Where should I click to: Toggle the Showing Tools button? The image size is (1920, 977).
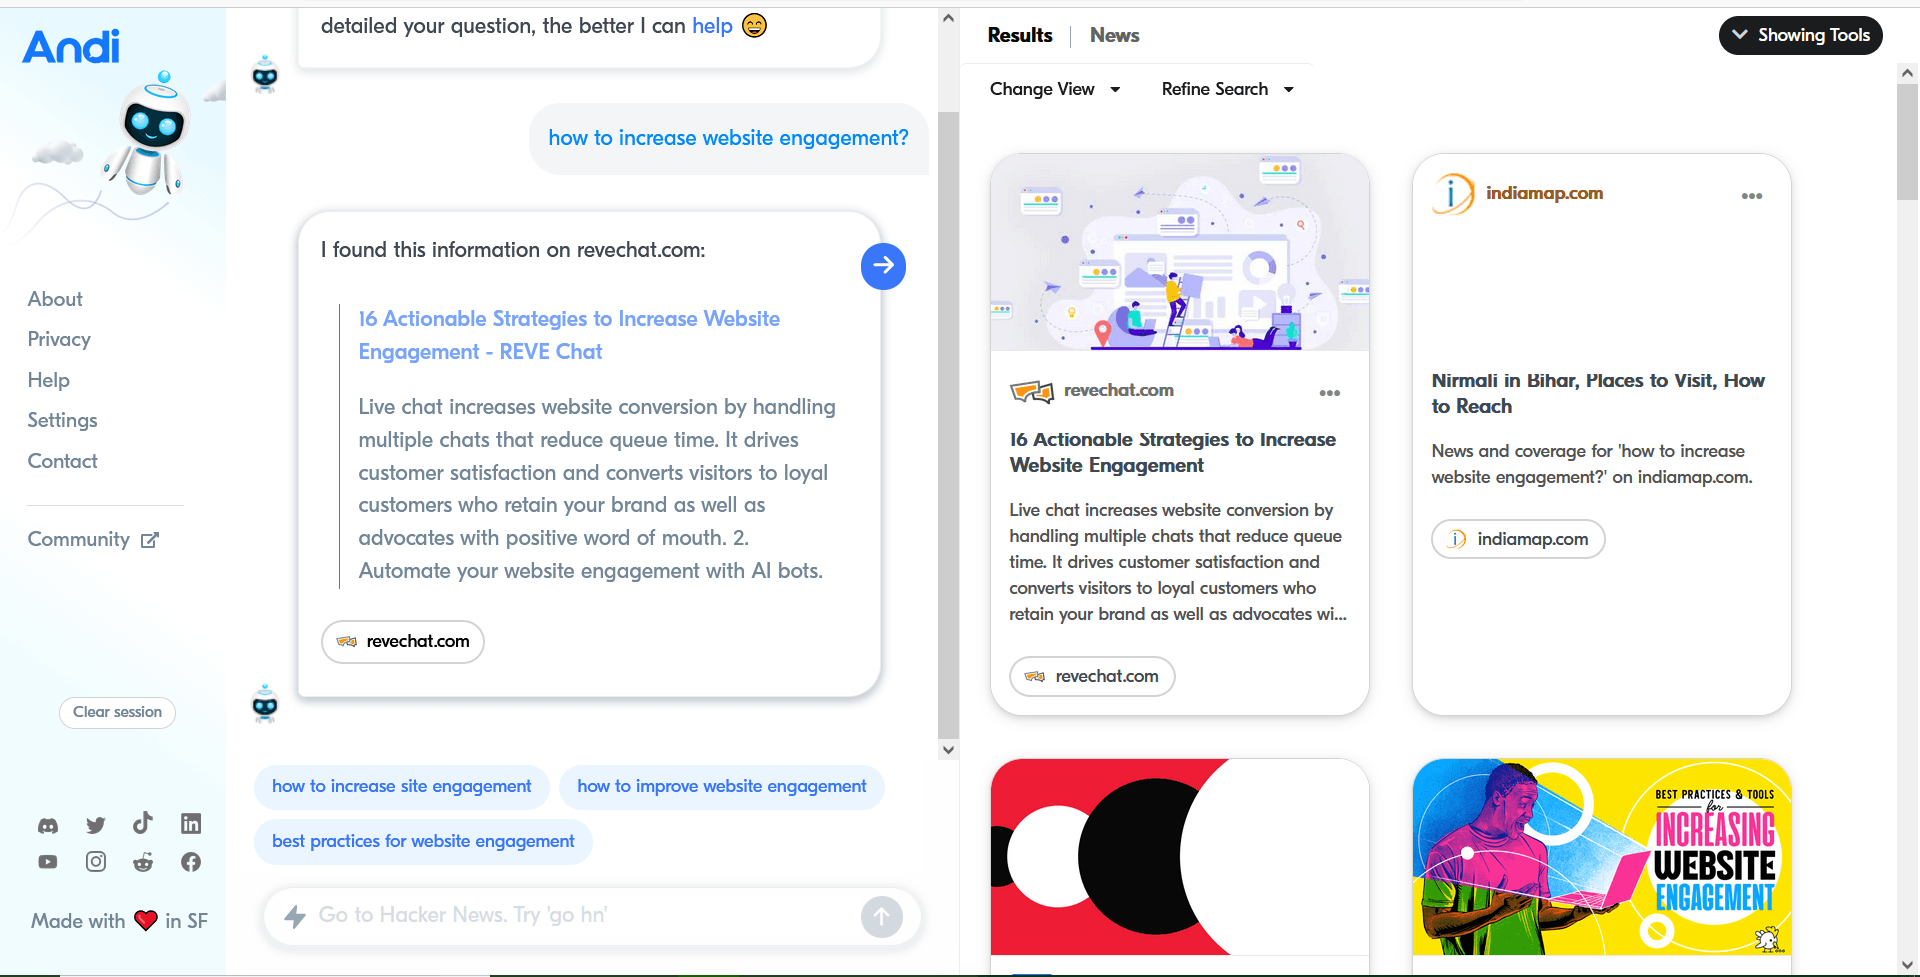(1800, 35)
